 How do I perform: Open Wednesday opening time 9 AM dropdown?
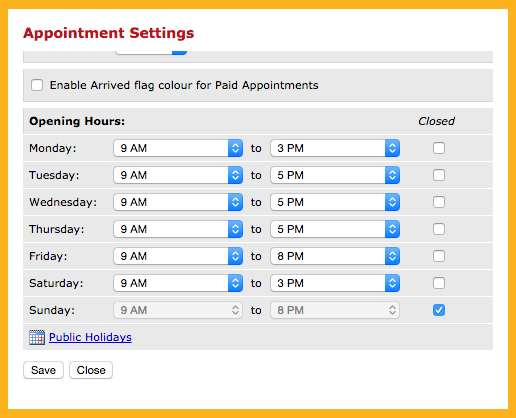click(x=178, y=202)
